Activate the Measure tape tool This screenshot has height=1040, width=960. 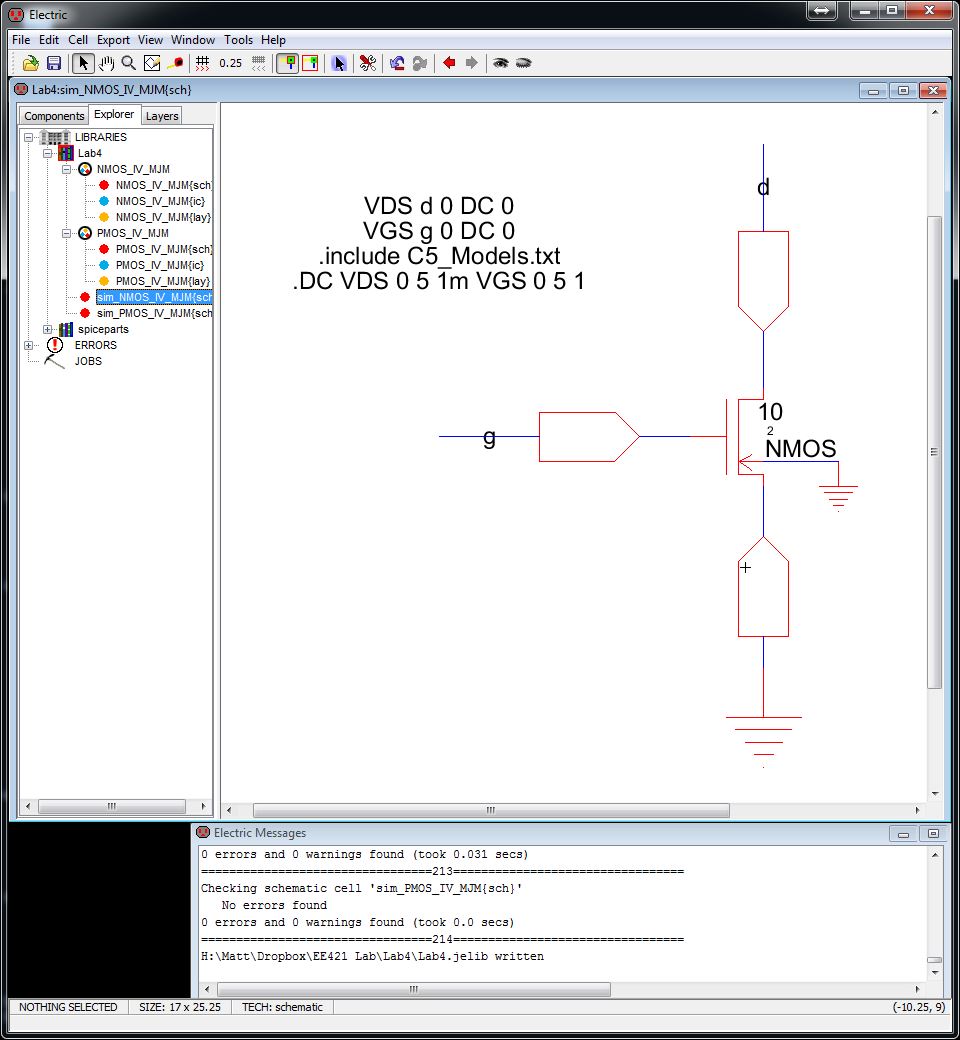(175, 63)
